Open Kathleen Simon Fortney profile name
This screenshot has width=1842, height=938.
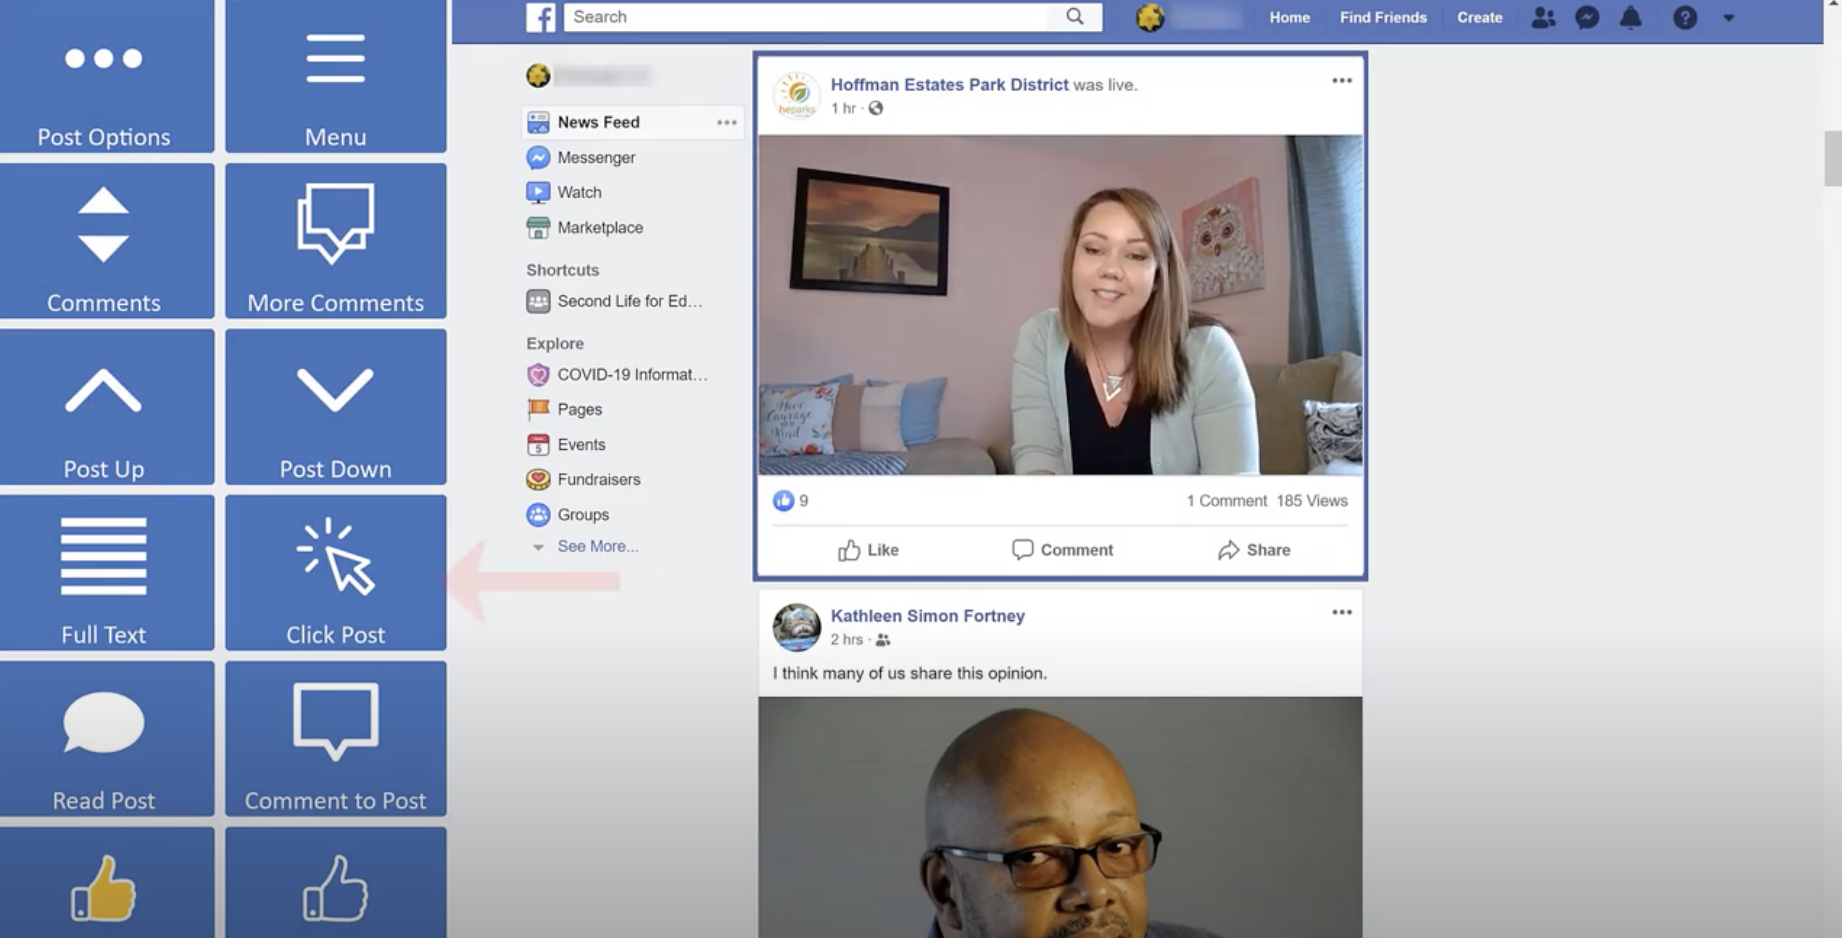[927, 616]
